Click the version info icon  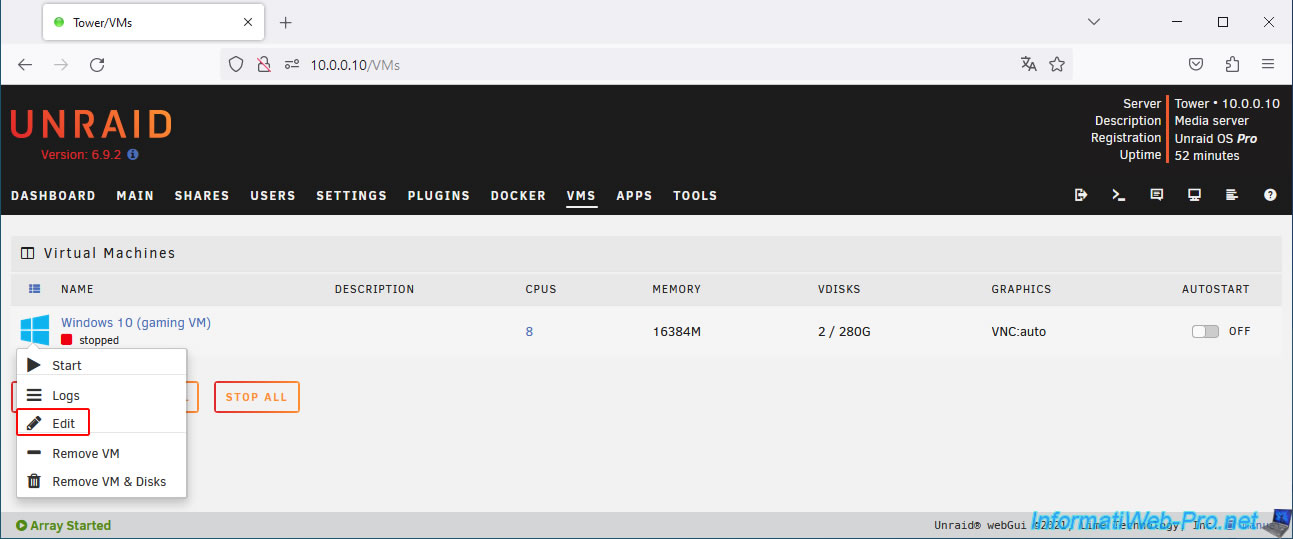(133, 155)
